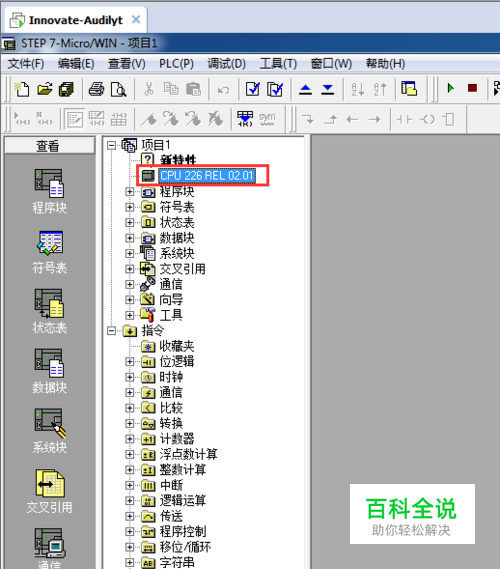Download to PLC with the down arrow icon

[x=328, y=89]
